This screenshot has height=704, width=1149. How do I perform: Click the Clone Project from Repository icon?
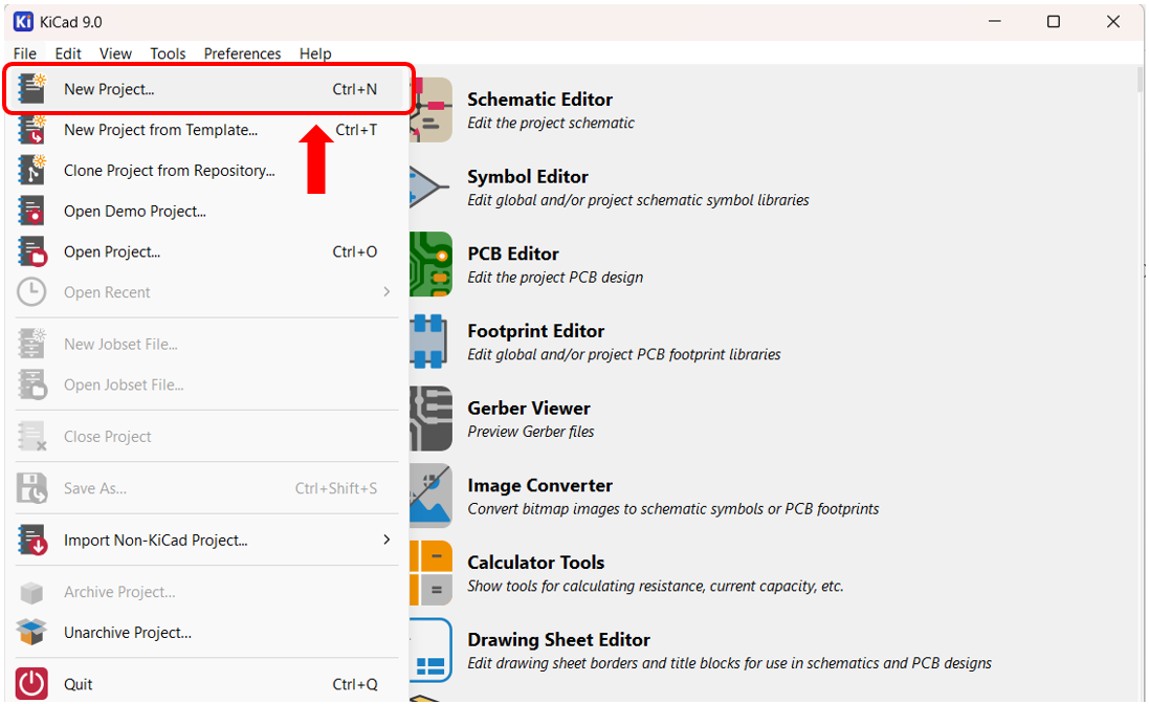pyautogui.click(x=32, y=170)
